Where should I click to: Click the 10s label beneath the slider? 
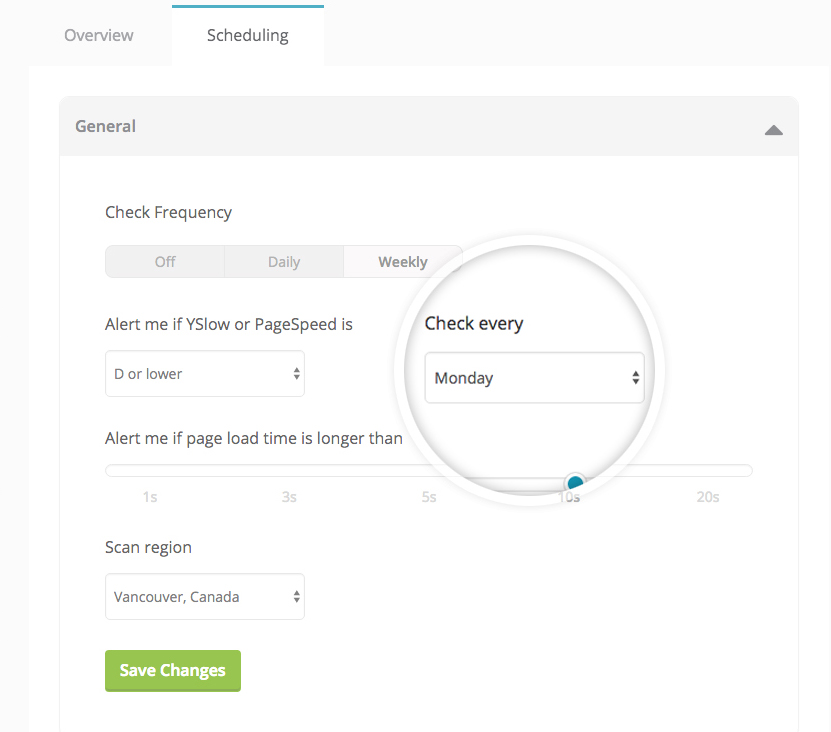[x=569, y=497]
